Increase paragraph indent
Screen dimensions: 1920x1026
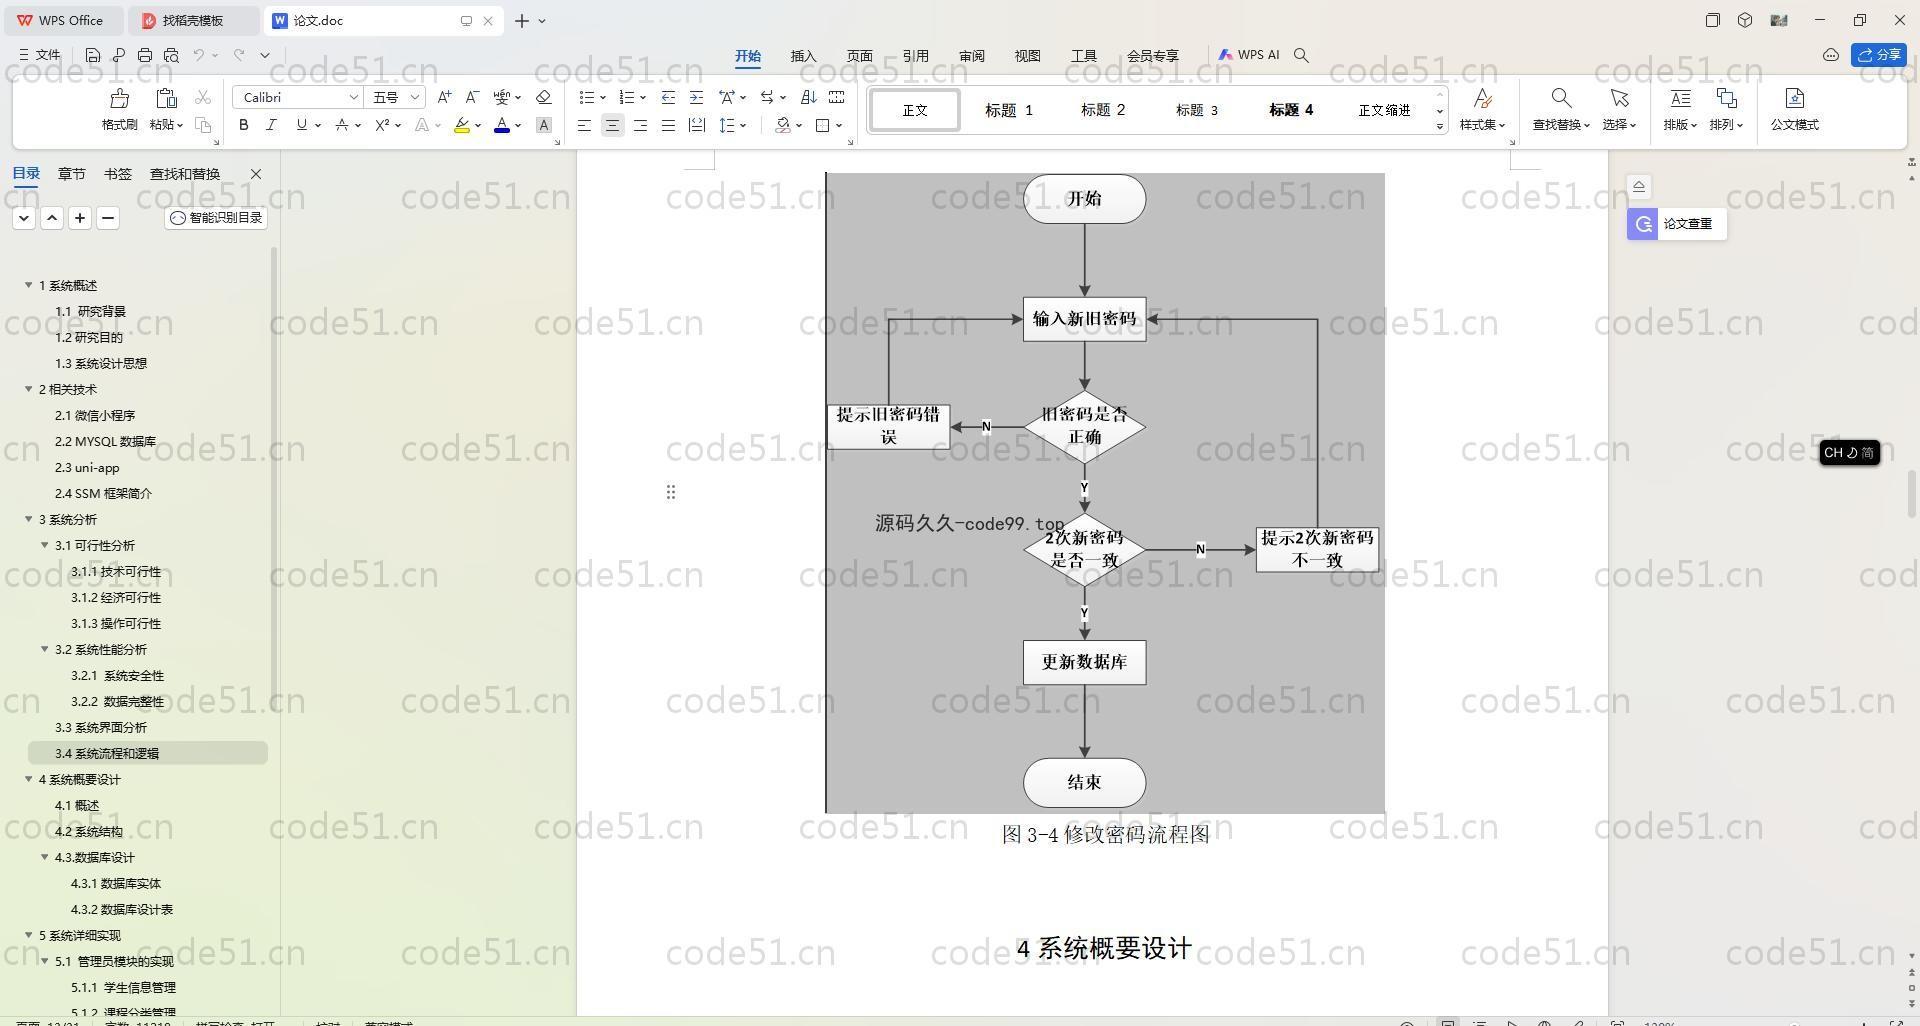click(x=696, y=97)
